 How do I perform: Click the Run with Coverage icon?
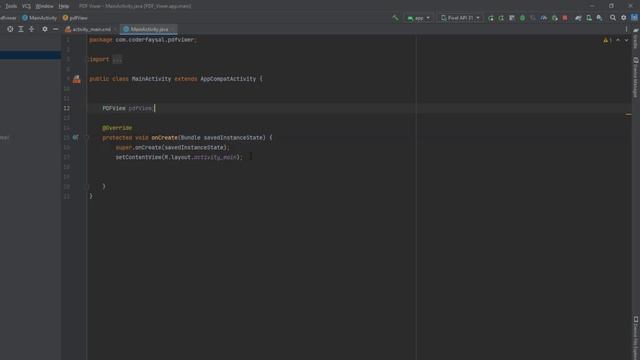(x=533, y=18)
